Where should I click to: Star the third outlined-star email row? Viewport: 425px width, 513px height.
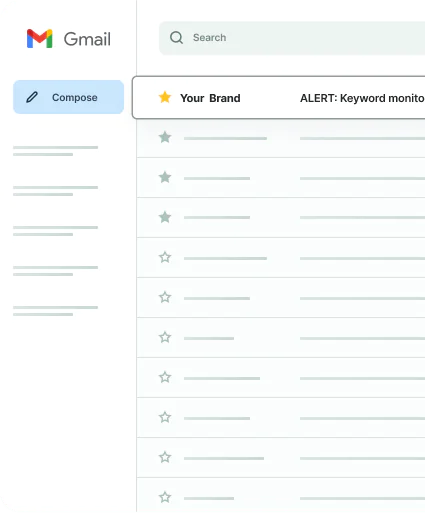[x=165, y=337]
